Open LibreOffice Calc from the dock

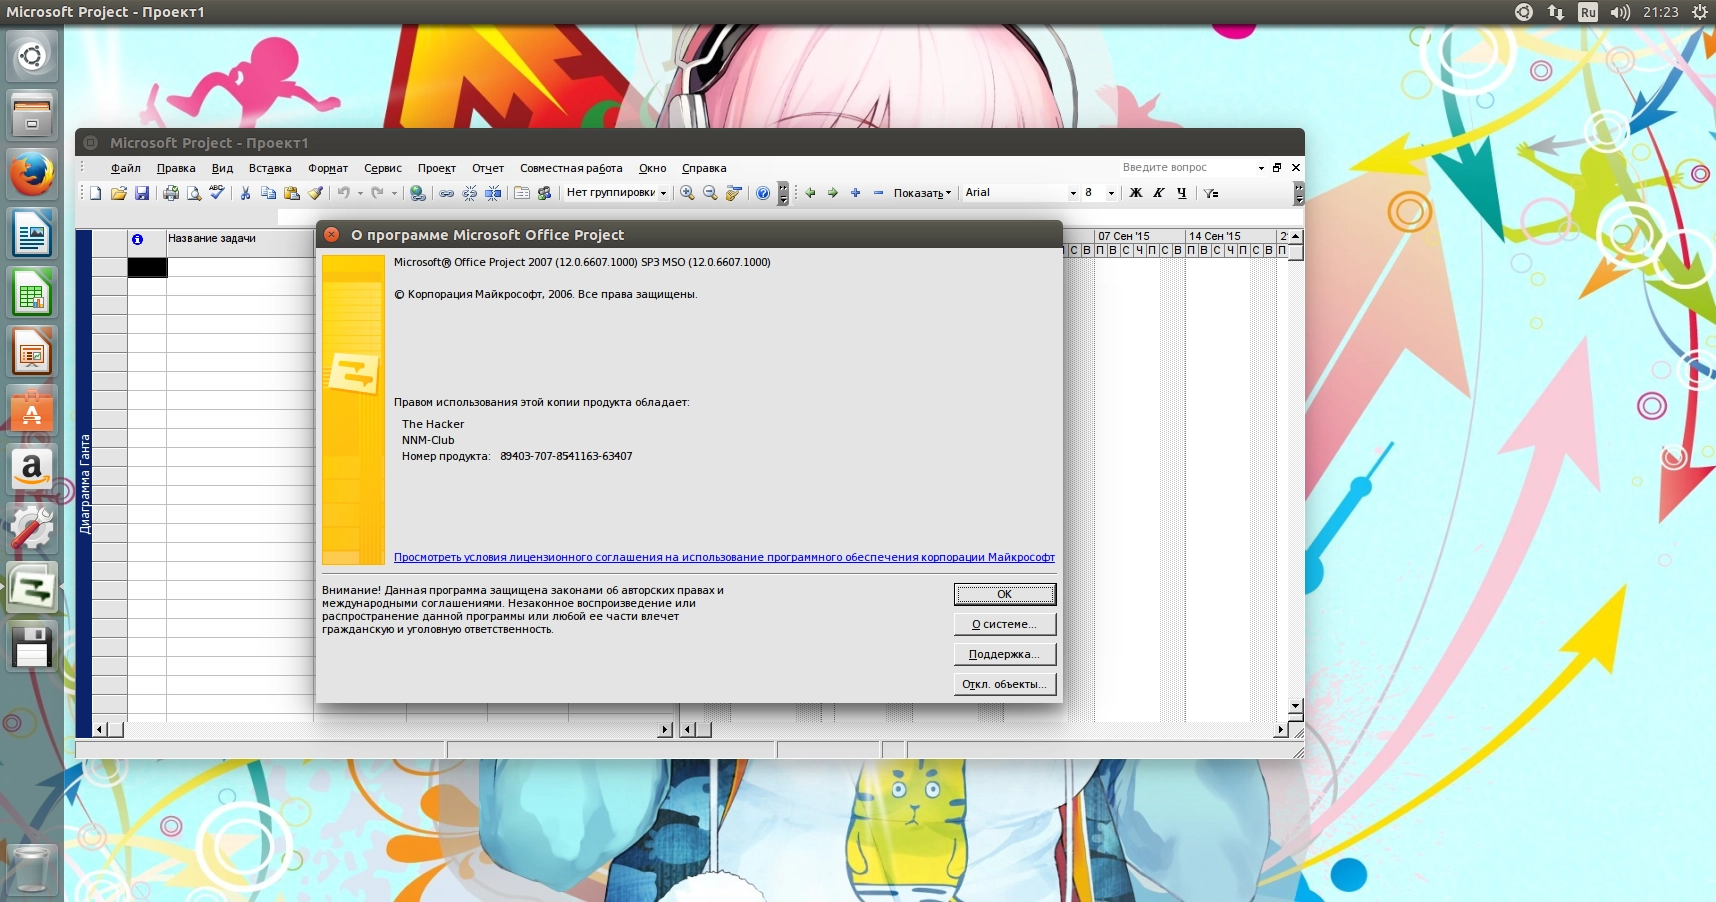pyautogui.click(x=32, y=294)
